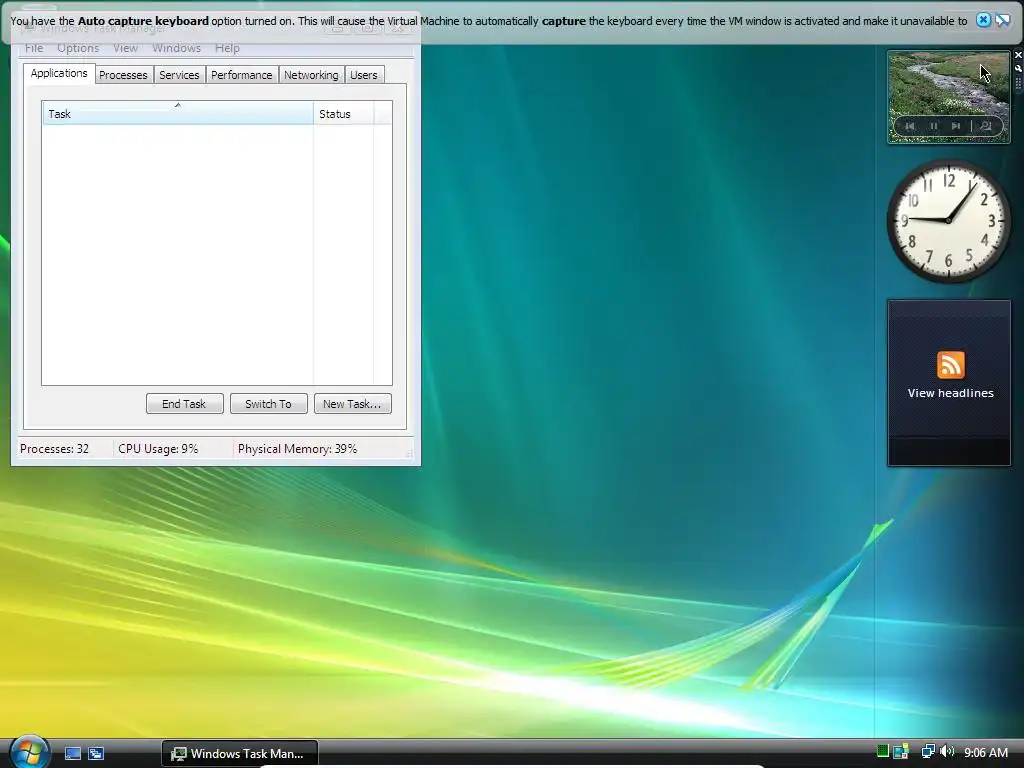This screenshot has width=1024, height=768.
Task: Click the network connection tray icon
Action: (927, 752)
